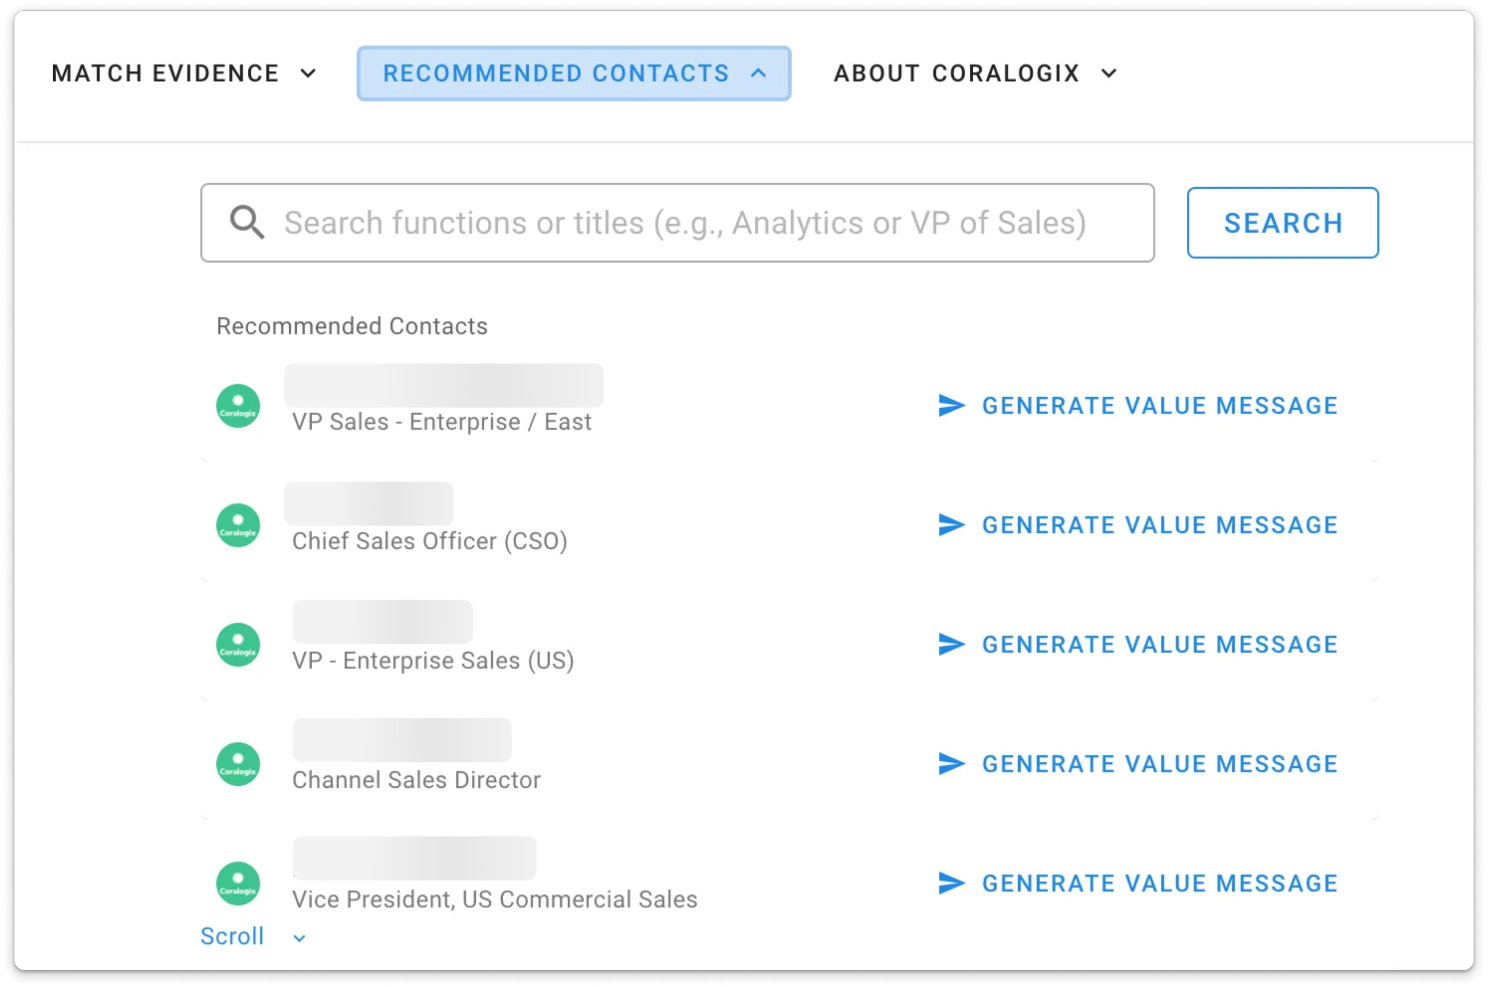Click Coralogix avatar beside VP - Enterprise Sales (US)
The image size is (1488, 988).
[x=238, y=645]
